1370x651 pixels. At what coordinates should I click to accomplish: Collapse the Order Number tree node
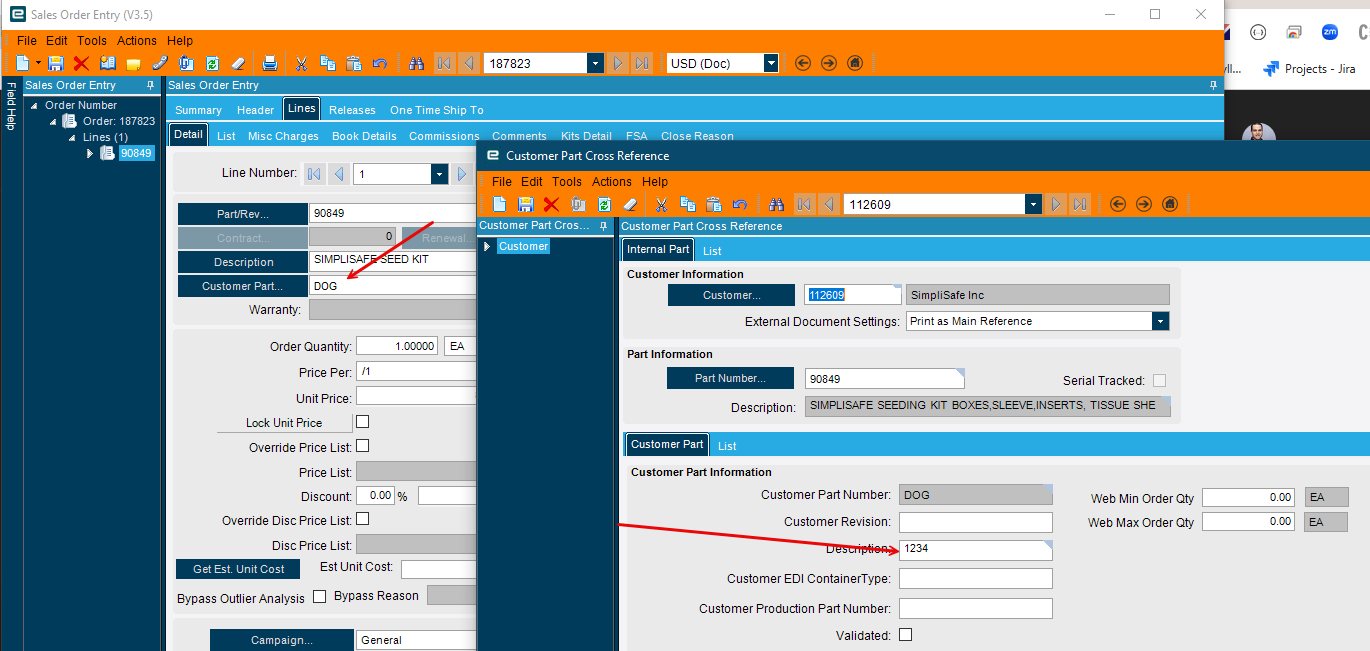point(35,105)
